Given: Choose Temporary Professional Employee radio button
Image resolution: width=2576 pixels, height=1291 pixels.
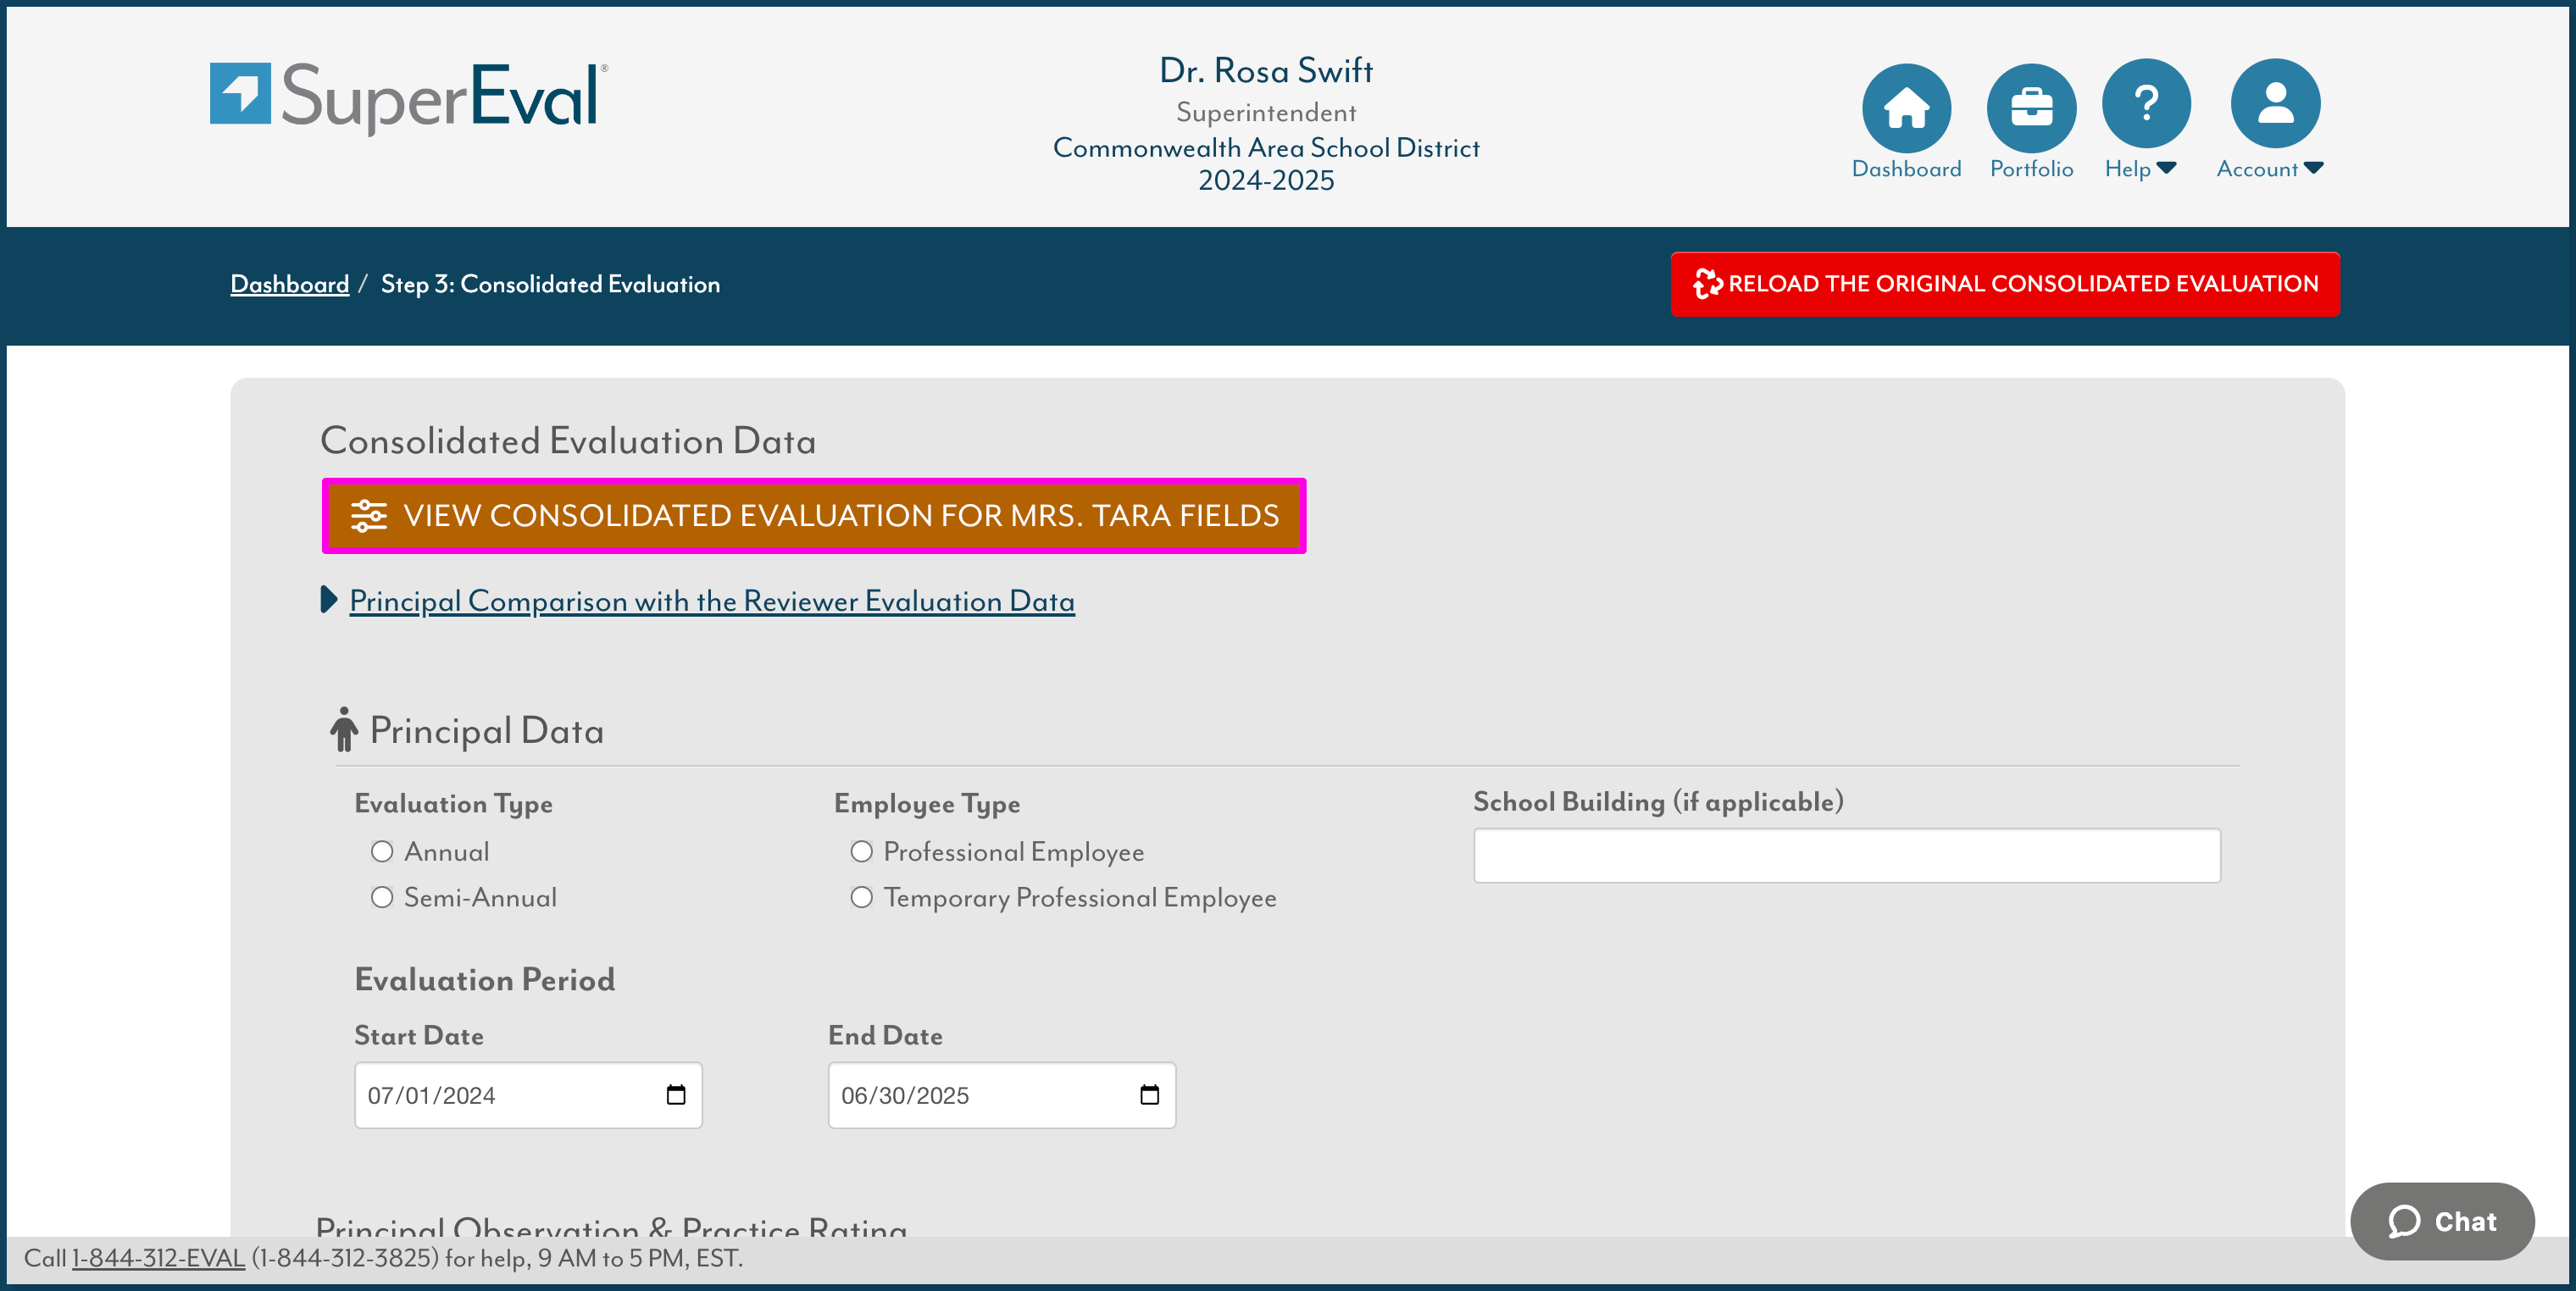Looking at the screenshot, I should coord(861,897).
